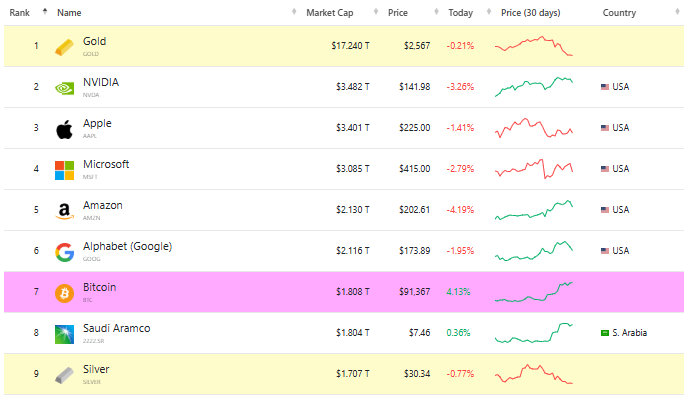Open the NVIDIA name link
Viewport: 691px width, 396px height.
pos(101,82)
